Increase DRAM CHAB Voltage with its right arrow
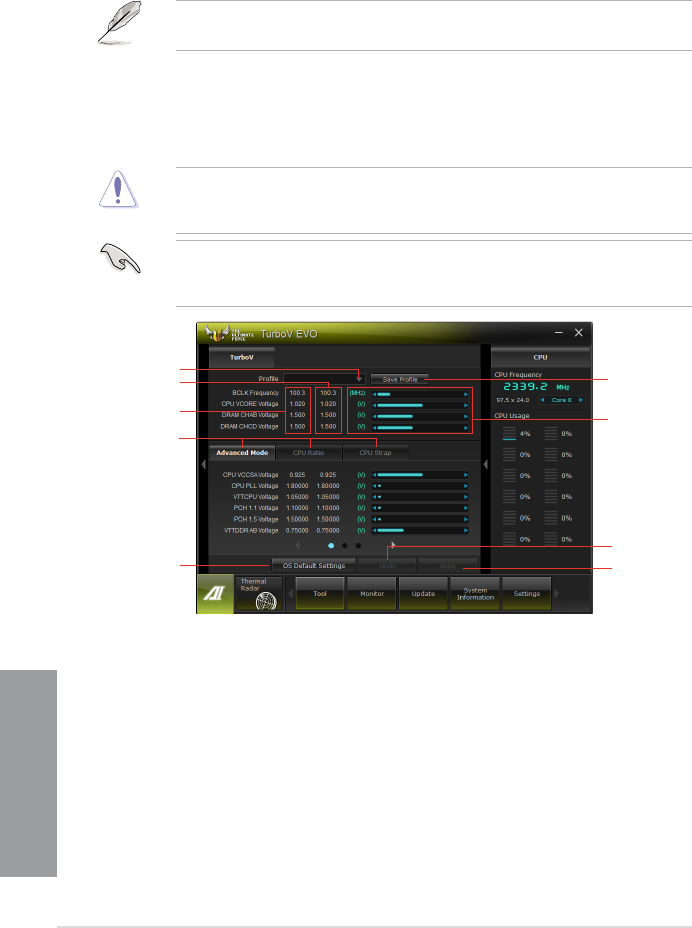 tap(466, 416)
